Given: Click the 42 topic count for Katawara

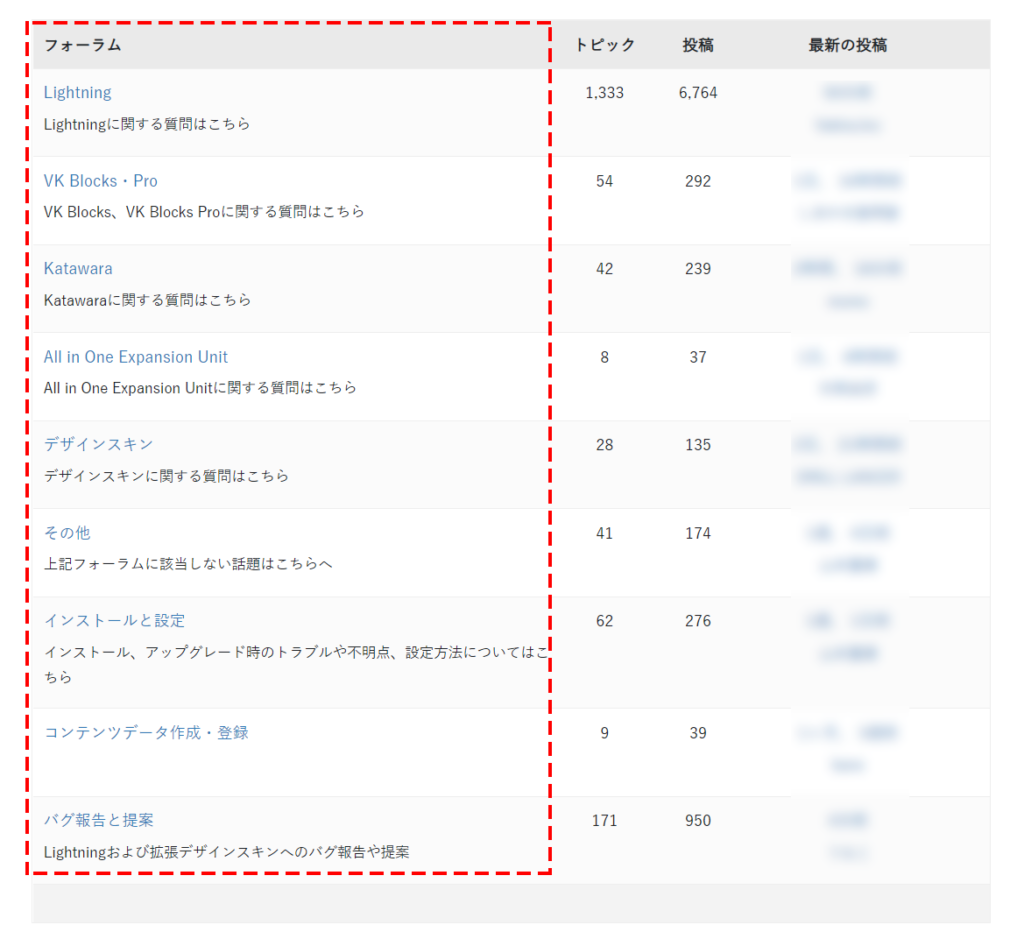Looking at the screenshot, I should 604,268.
